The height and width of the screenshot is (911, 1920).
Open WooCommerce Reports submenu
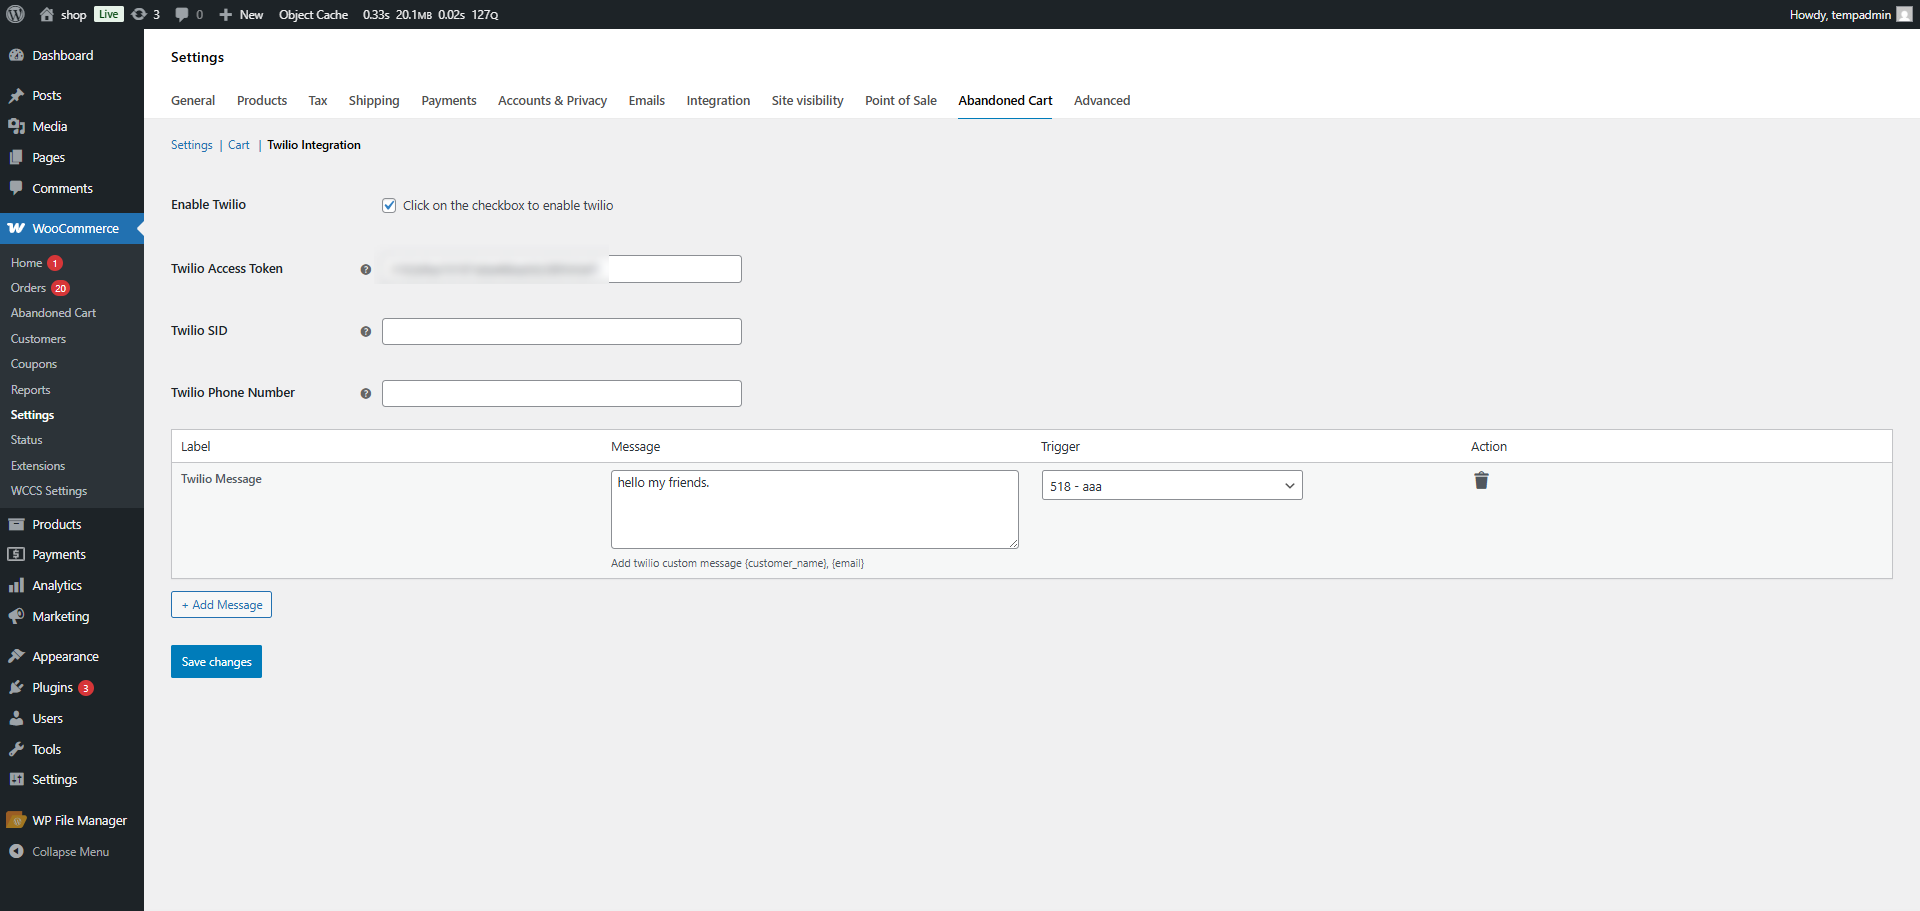pos(30,390)
